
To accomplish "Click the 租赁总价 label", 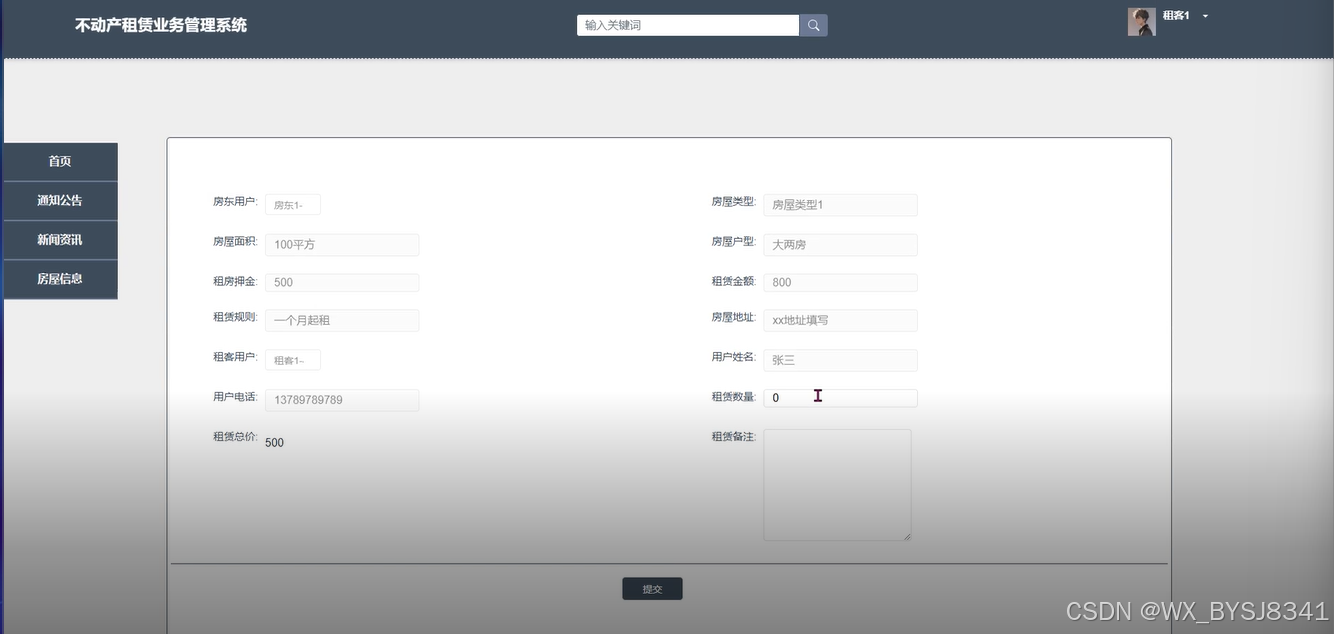I will (235, 437).
